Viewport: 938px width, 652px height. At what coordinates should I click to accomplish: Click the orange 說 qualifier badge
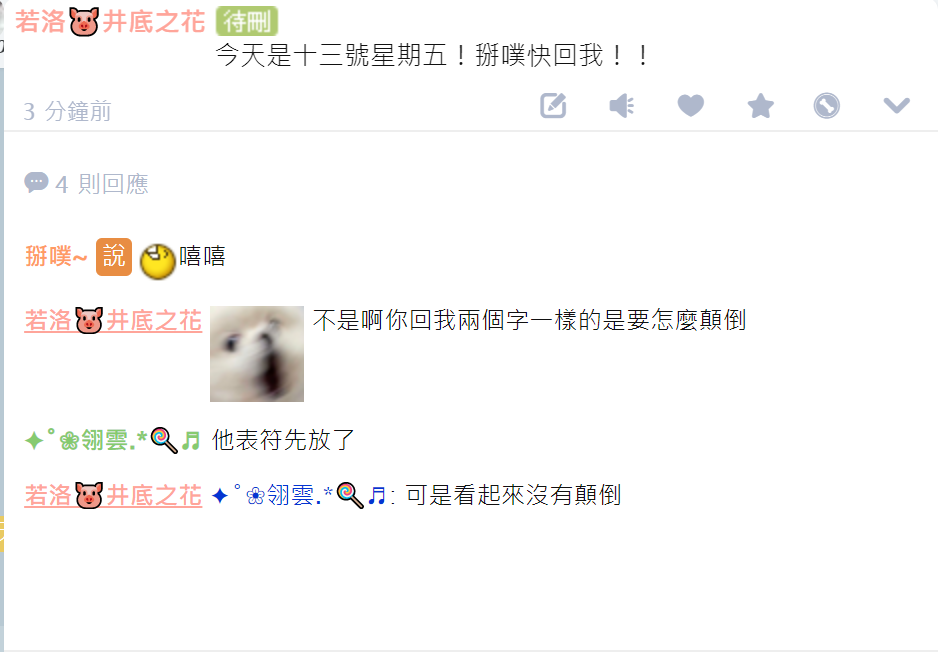(114, 257)
